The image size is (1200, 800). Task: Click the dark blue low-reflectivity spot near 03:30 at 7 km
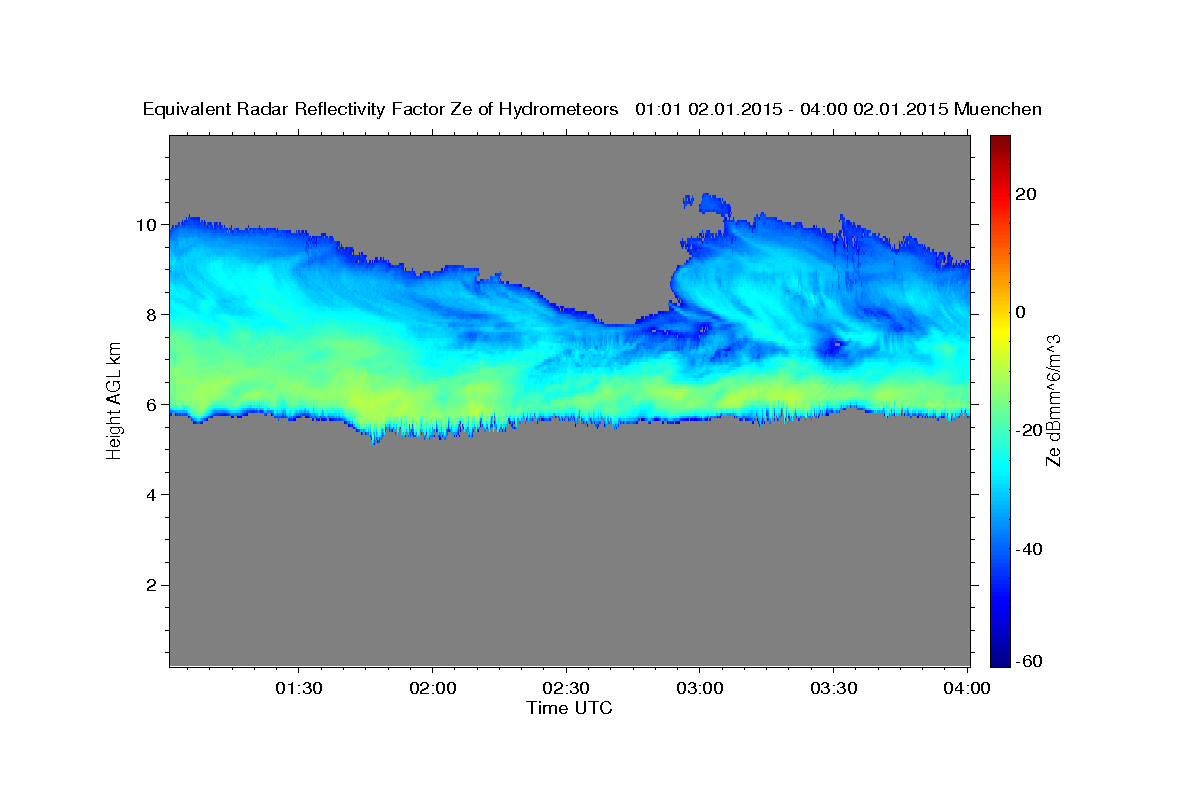832,347
